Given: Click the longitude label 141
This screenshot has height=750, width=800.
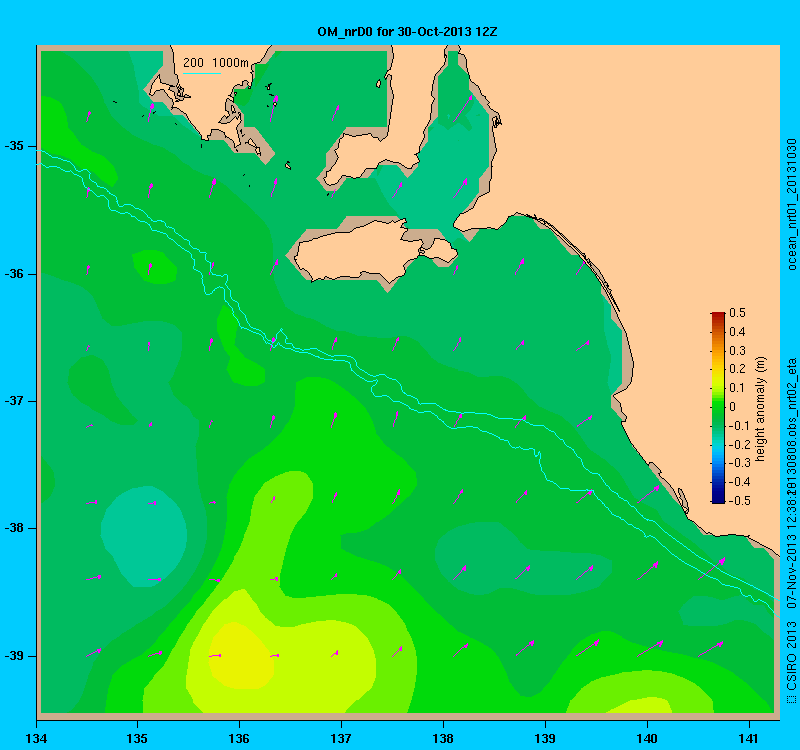Looking at the screenshot, I should coord(749,738).
